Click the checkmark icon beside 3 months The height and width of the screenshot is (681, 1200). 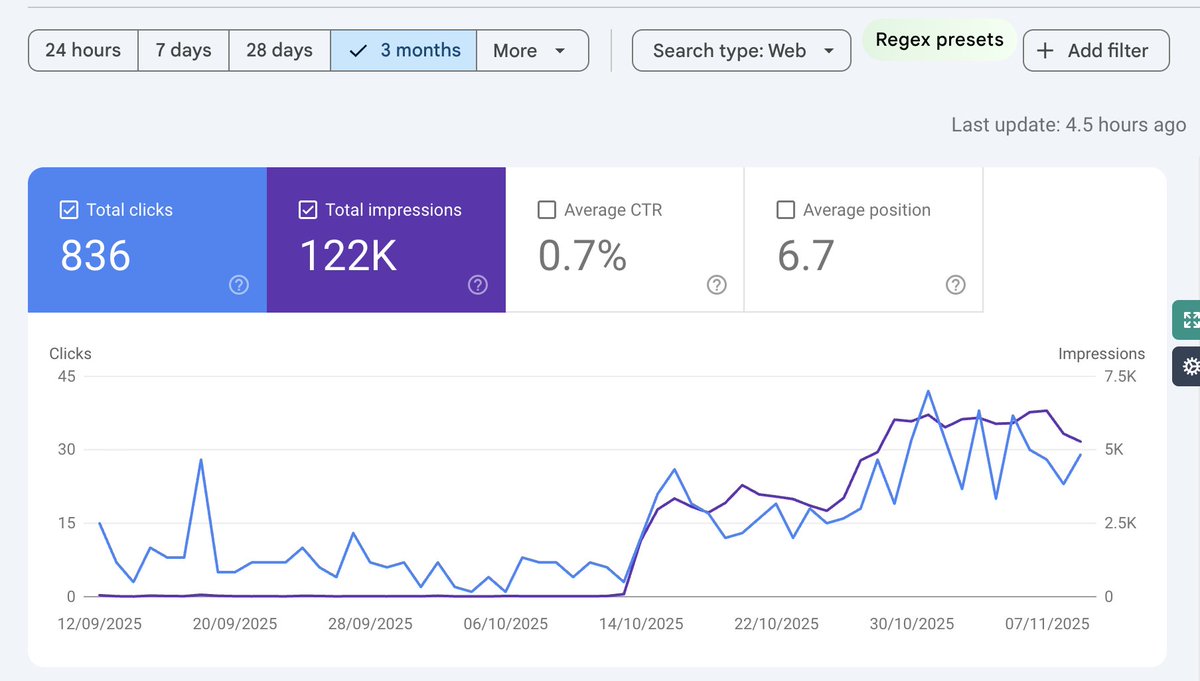click(358, 50)
